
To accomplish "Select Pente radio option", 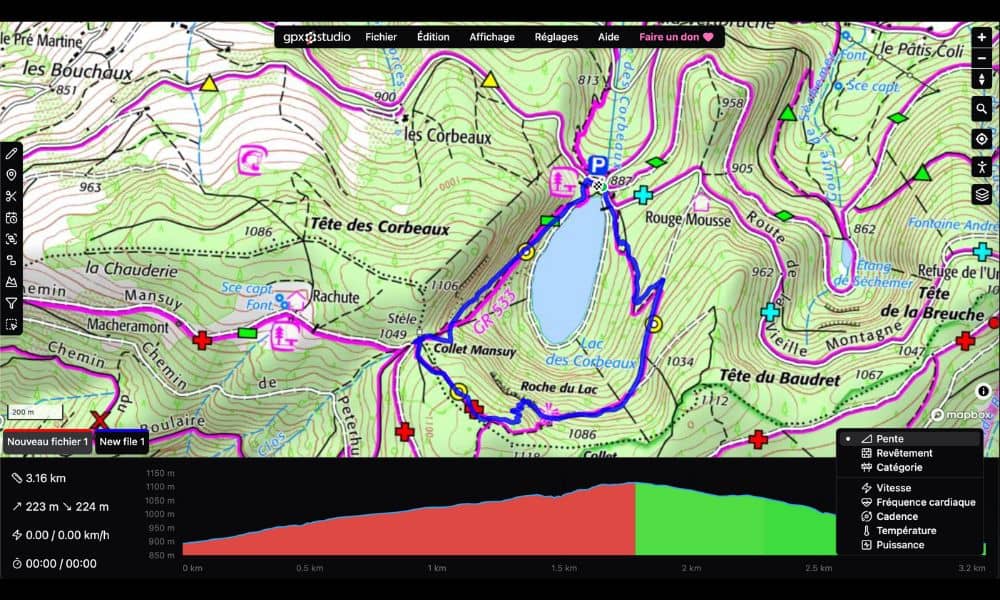I will [889, 439].
